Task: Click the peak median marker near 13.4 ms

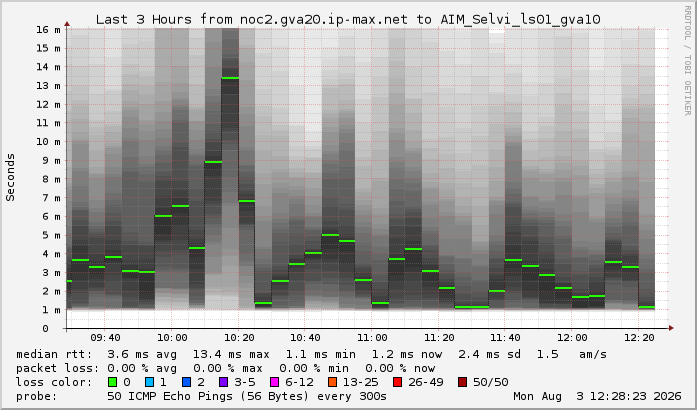Action: point(230,78)
